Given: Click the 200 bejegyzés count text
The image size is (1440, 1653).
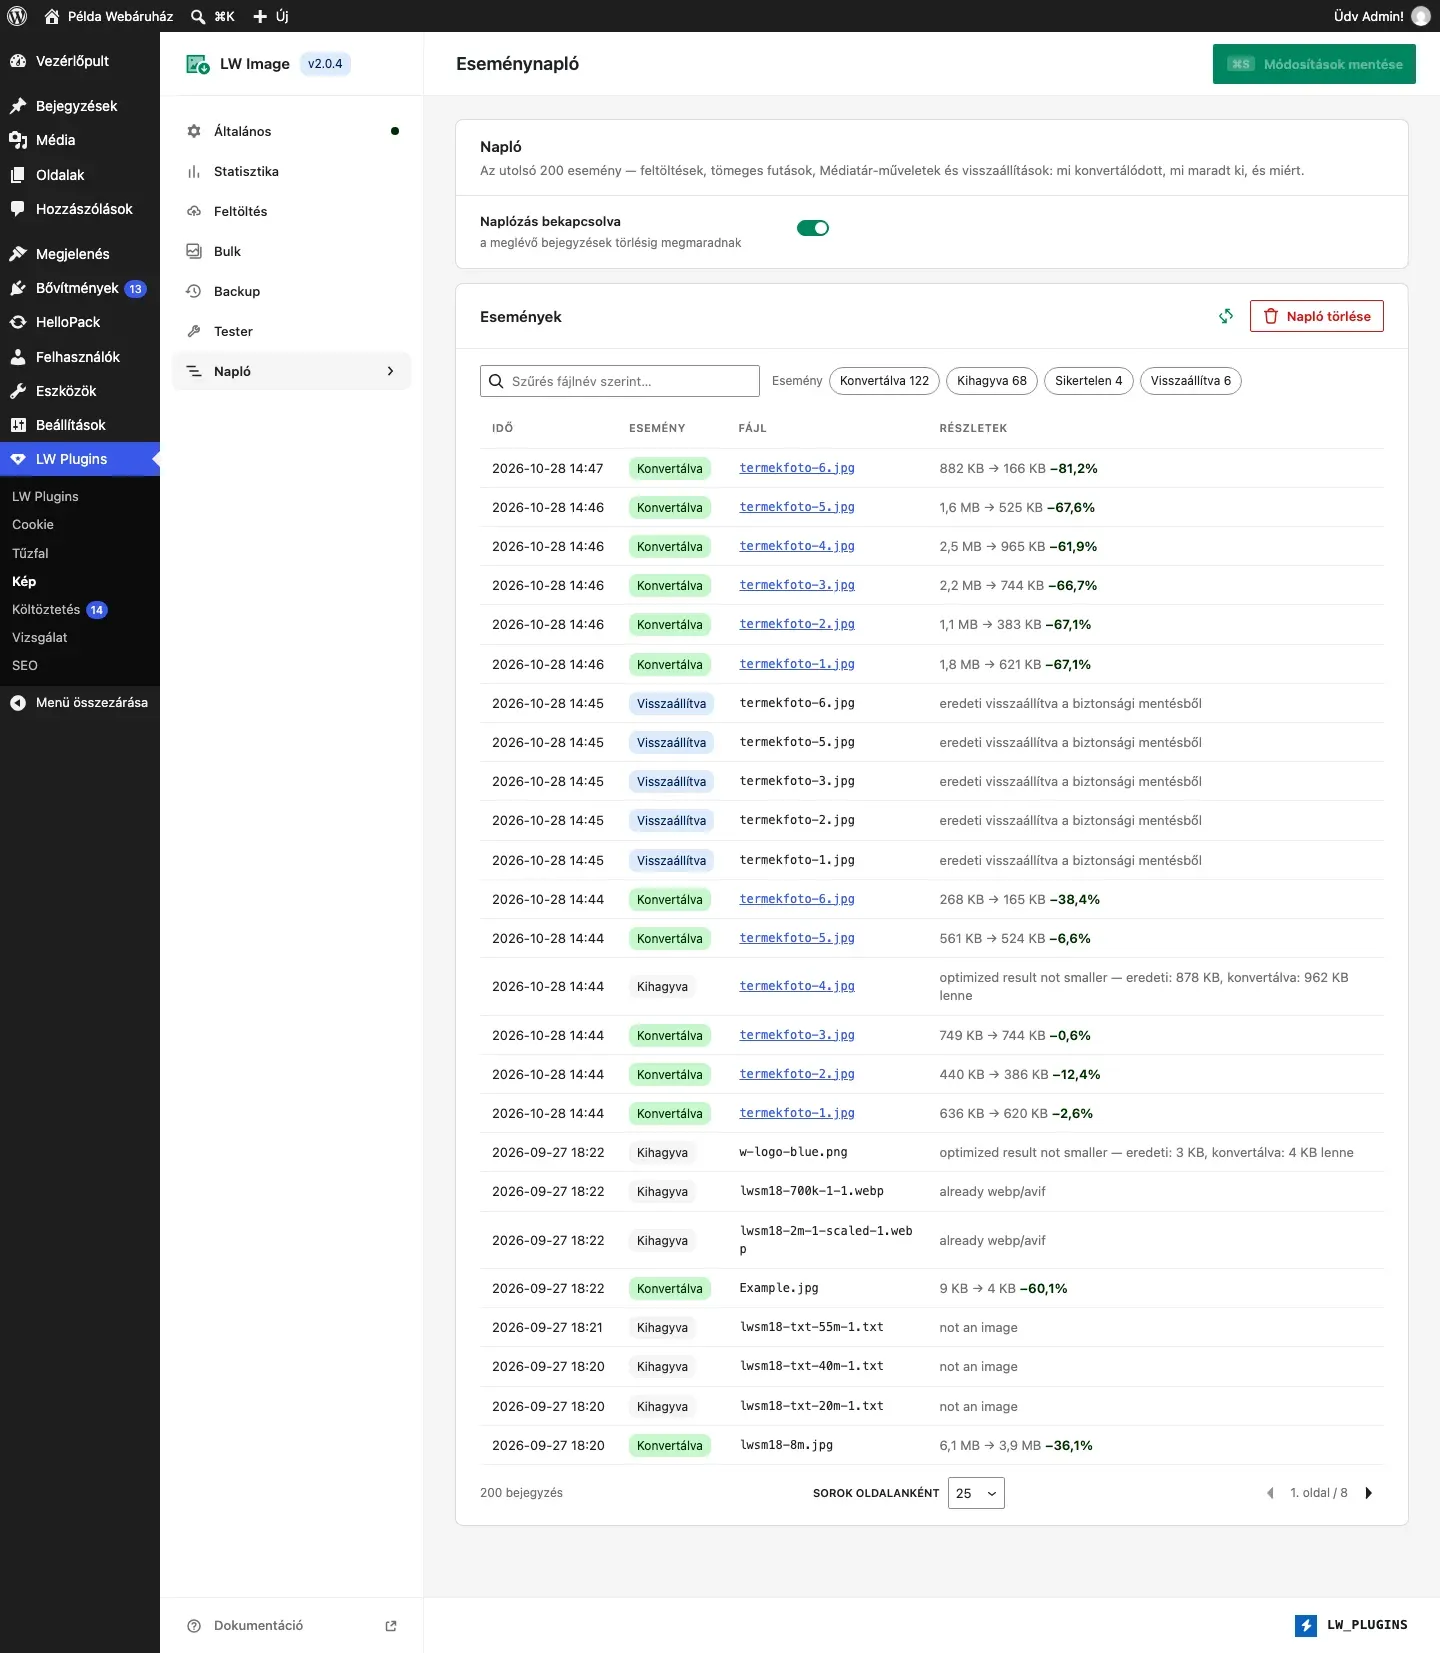Looking at the screenshot, I should pos(521,1493).
